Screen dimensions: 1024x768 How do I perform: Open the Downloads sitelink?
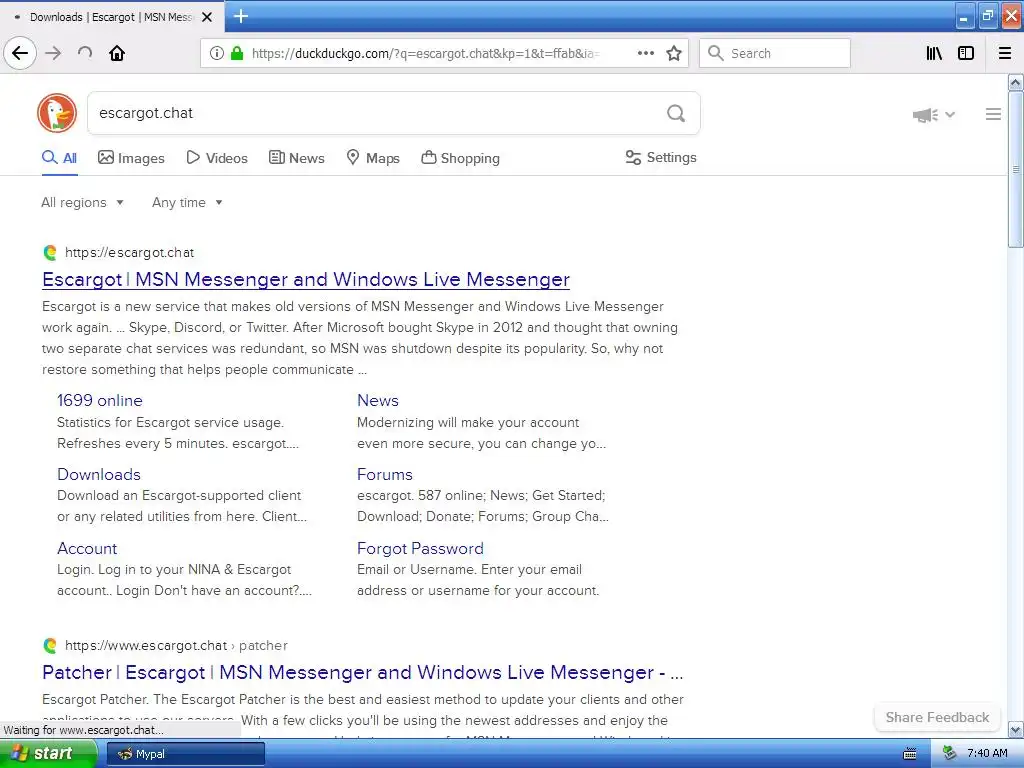[99, 474]
